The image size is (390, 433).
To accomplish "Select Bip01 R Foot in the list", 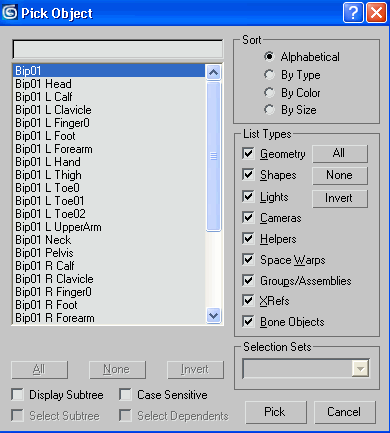I will tap(109, 305).
